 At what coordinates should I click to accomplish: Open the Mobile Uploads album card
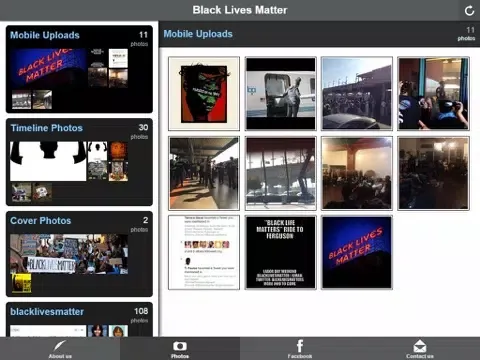click(79, 69)
